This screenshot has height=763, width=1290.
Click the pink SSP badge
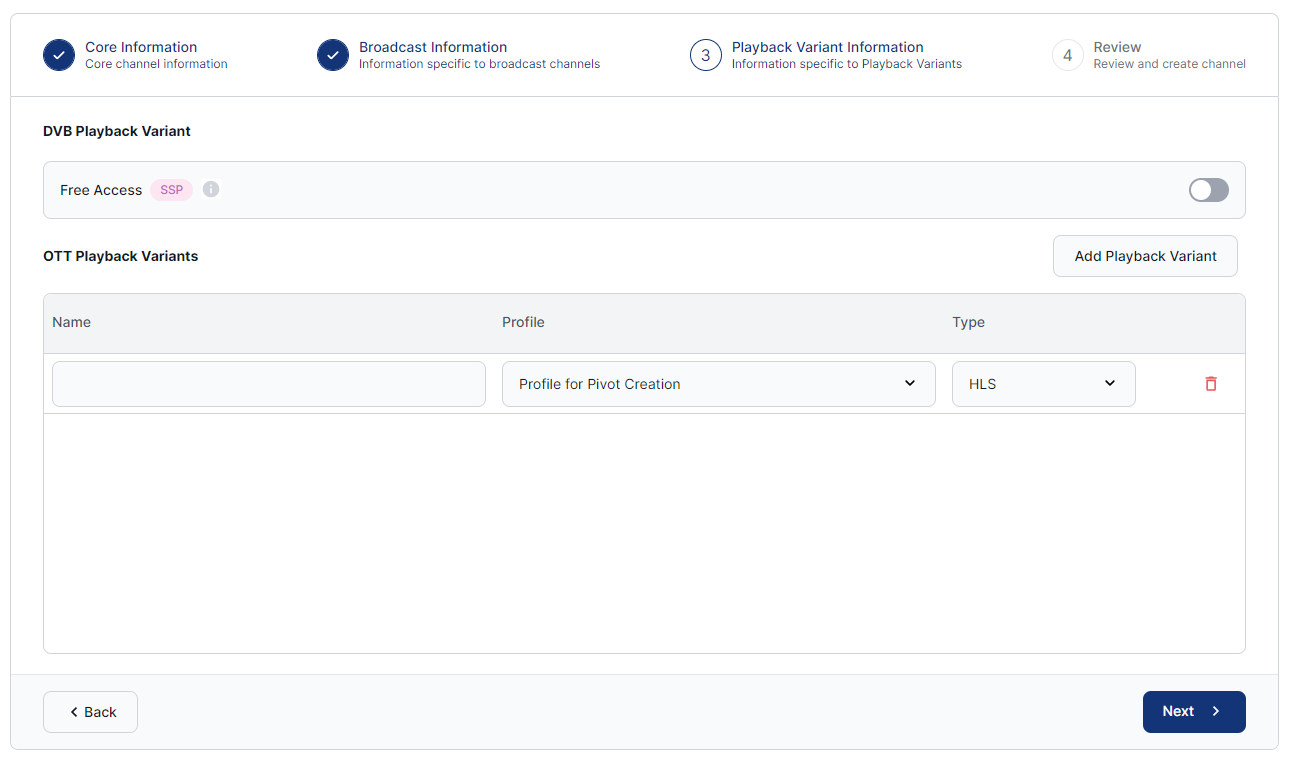(x=172, y=190)
